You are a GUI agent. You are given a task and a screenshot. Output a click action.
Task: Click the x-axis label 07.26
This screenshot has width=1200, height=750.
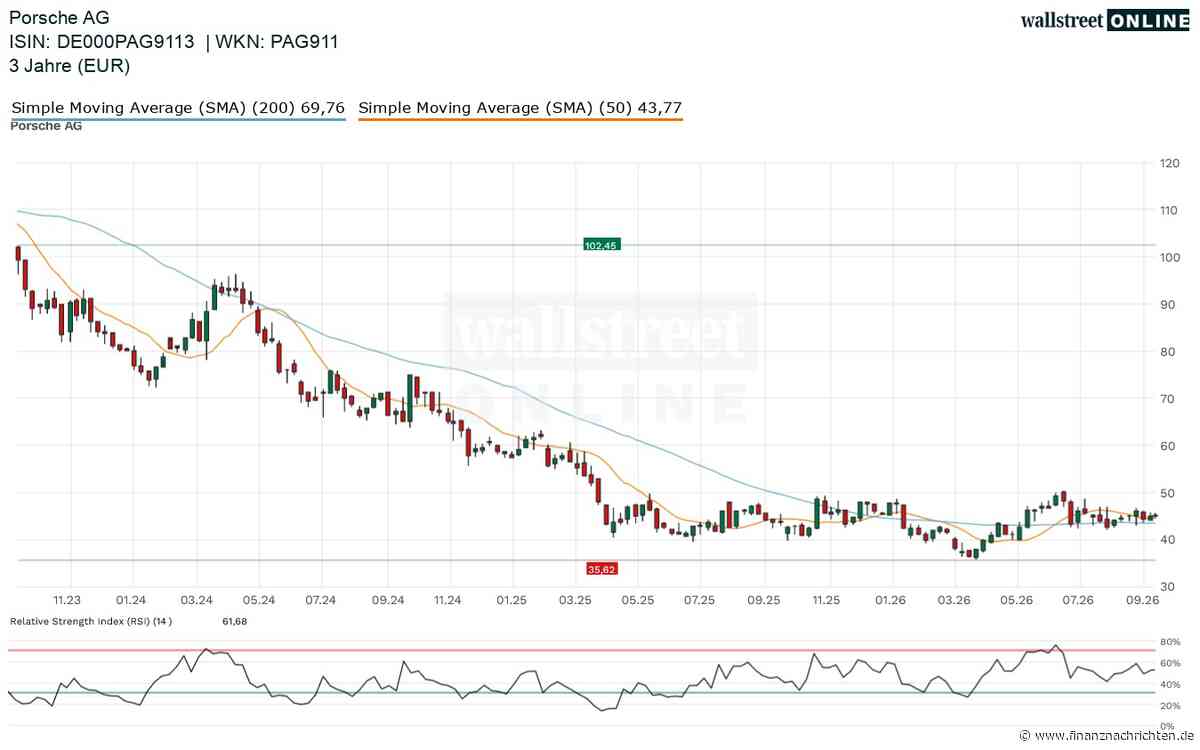point(1078,600)
